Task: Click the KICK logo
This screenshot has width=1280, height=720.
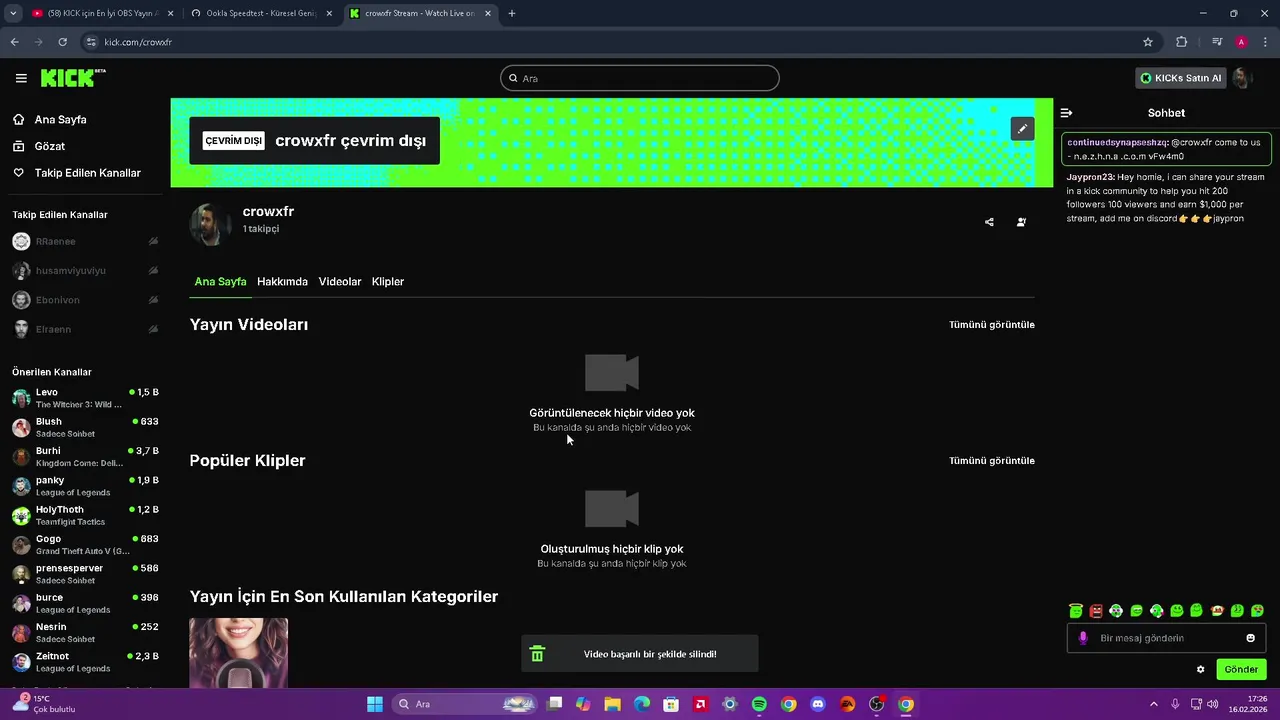Action: coord(72,78)
